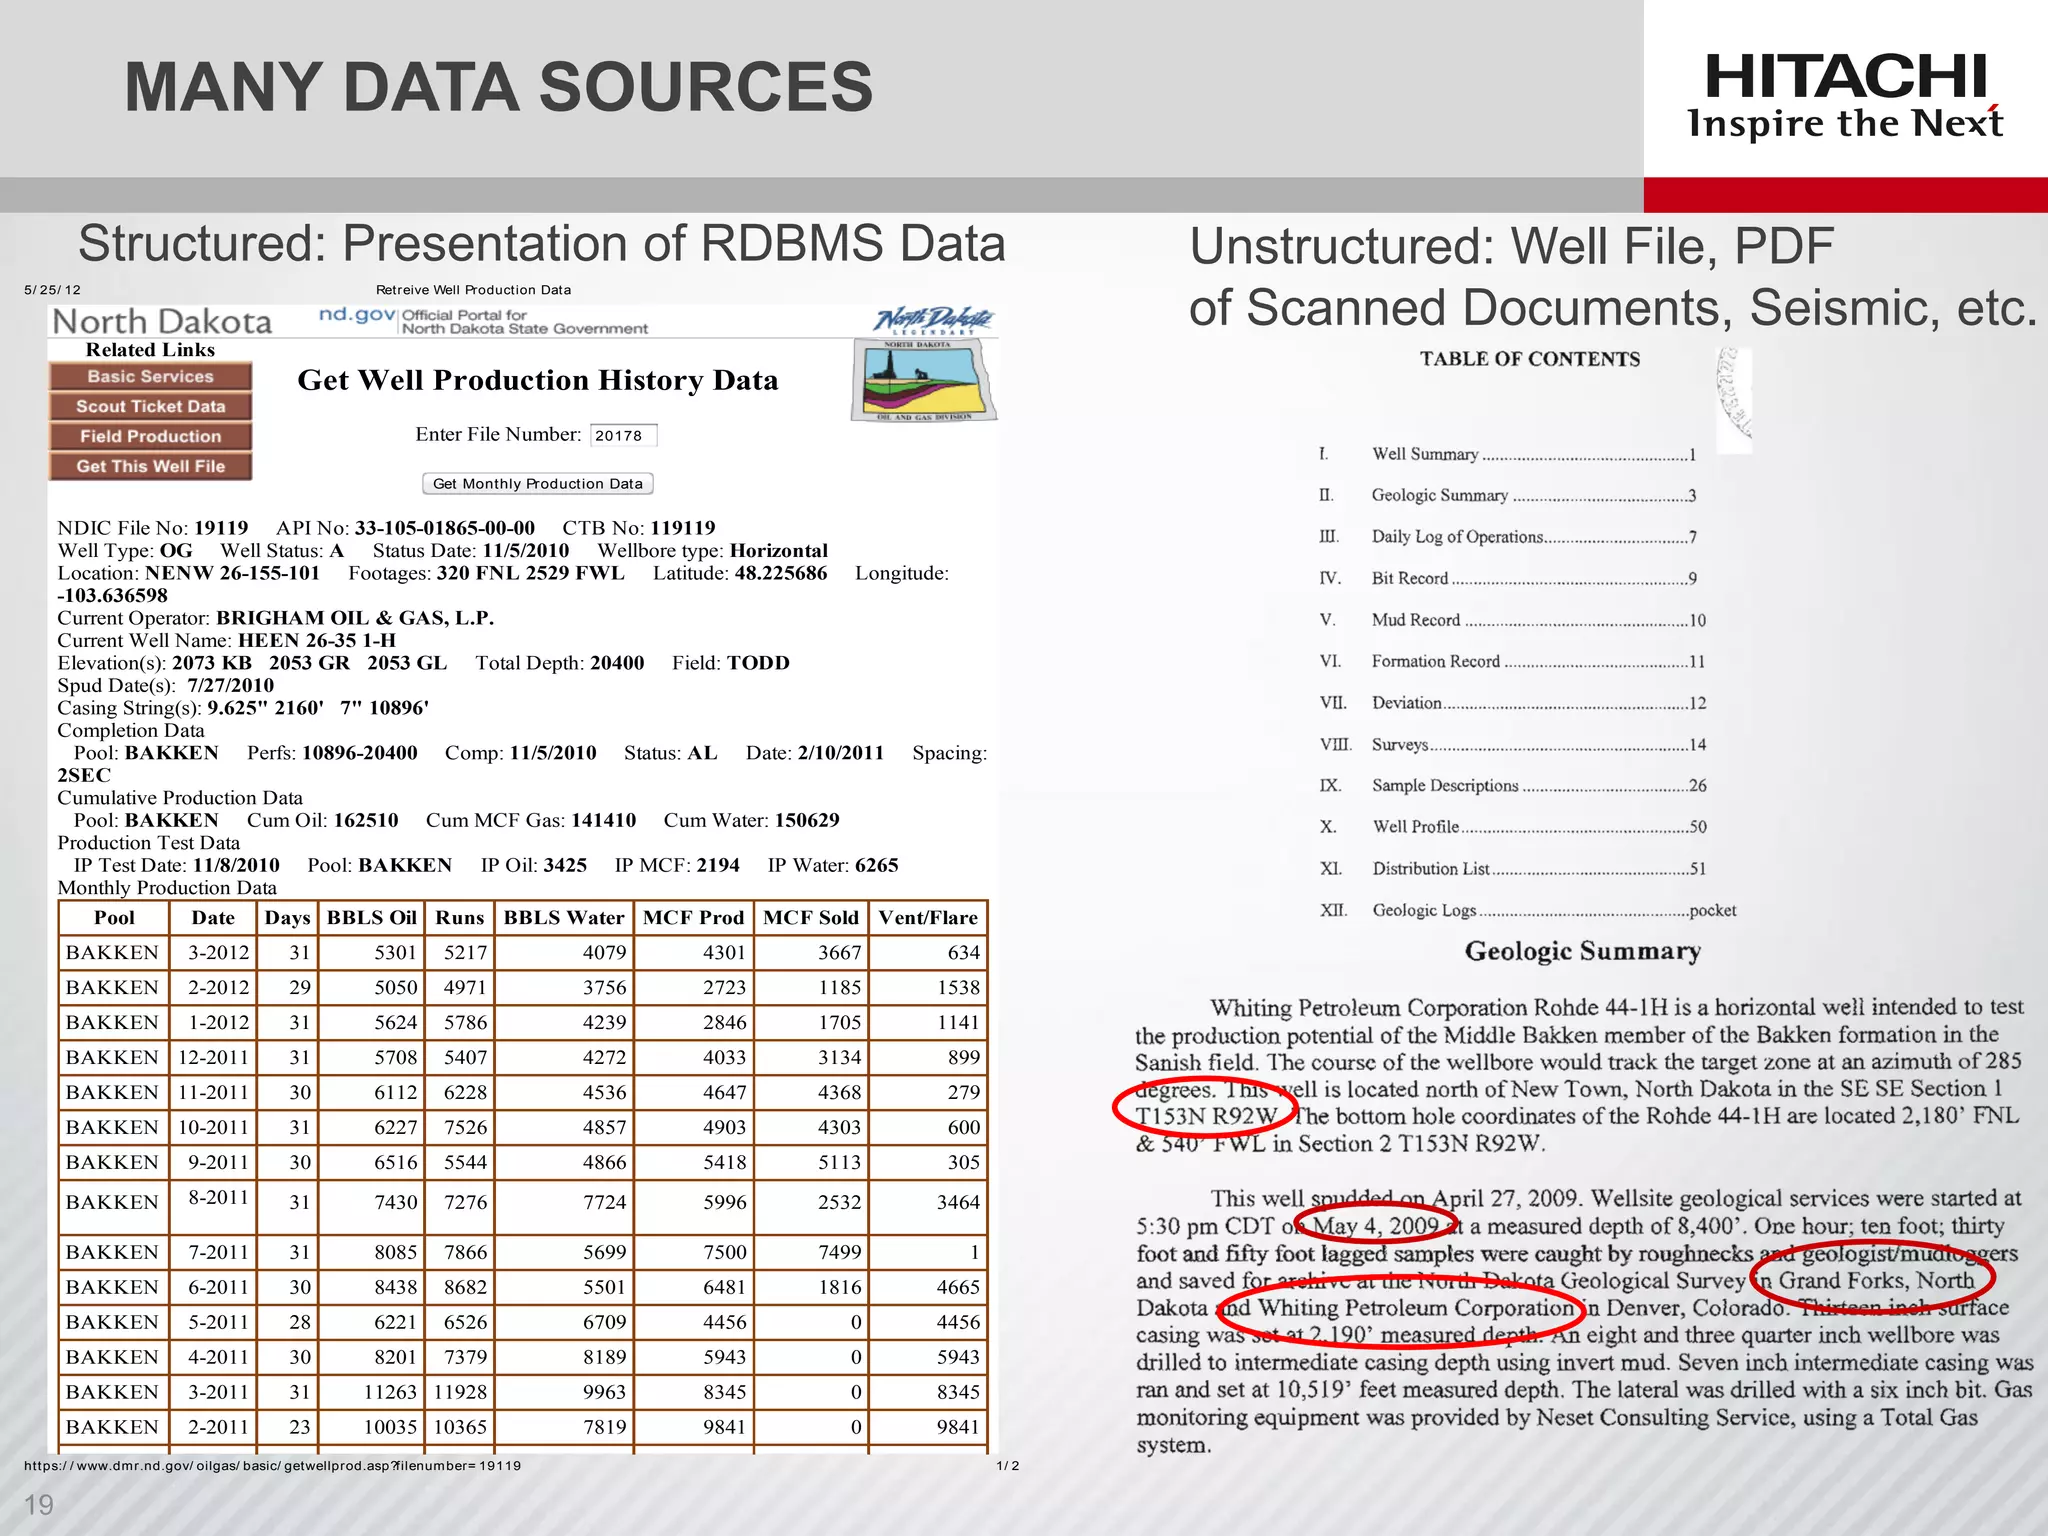Select the Date column header
The height and width of the screenshot is (1536, 2048).
[x=213, y=918]
